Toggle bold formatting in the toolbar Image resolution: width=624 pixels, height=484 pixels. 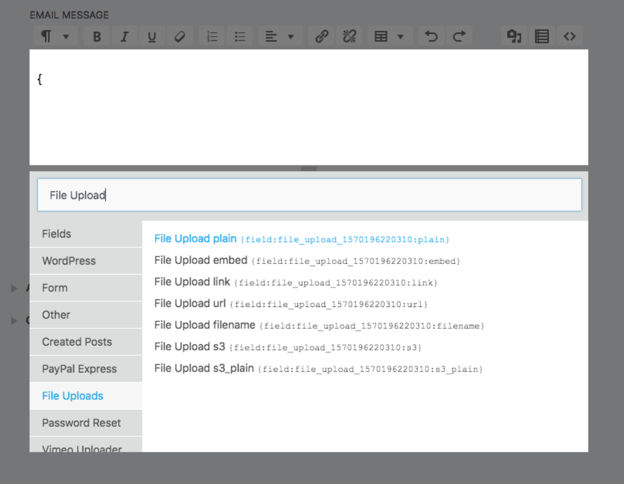coord(97,37)
